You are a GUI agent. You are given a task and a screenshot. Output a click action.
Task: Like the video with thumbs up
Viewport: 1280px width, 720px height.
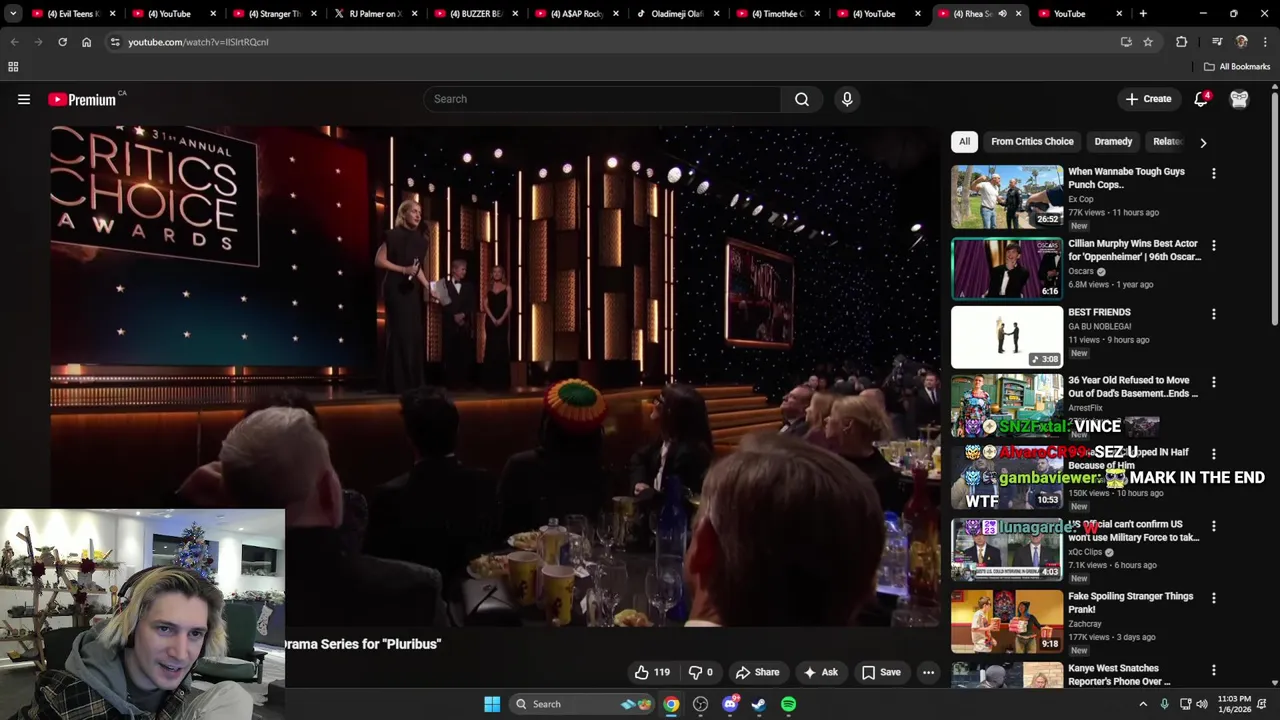pyautogui.click(x=651, y=672)
